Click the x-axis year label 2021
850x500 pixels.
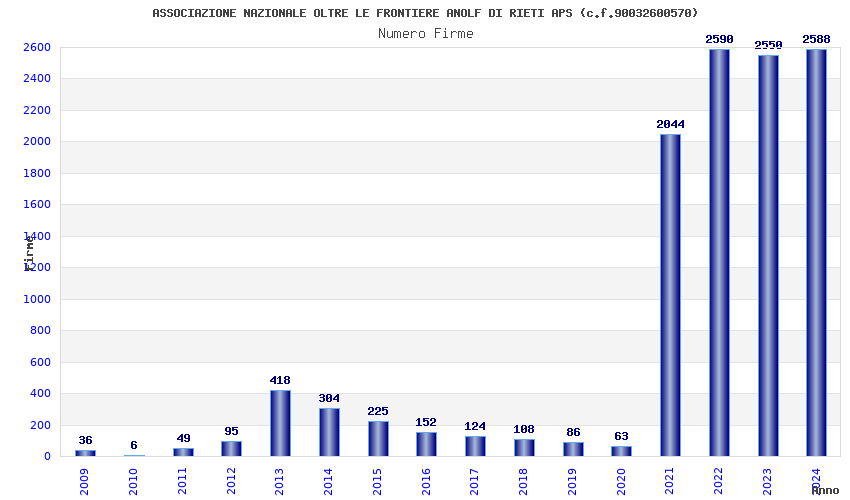669,482
